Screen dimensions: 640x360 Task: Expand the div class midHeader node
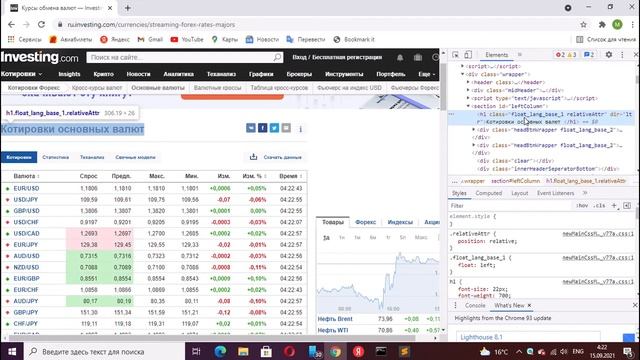(x=468, y=90)
